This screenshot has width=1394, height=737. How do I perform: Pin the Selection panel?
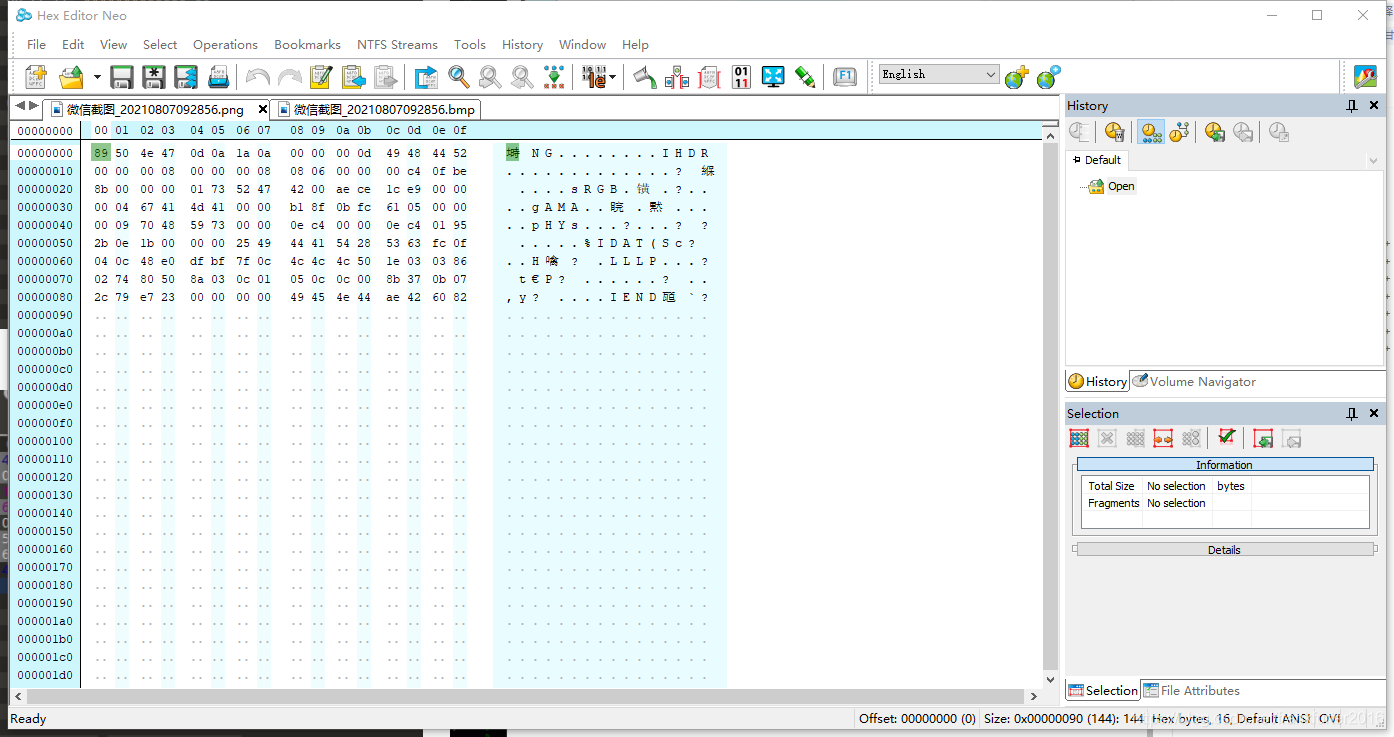pos(1352,414)
